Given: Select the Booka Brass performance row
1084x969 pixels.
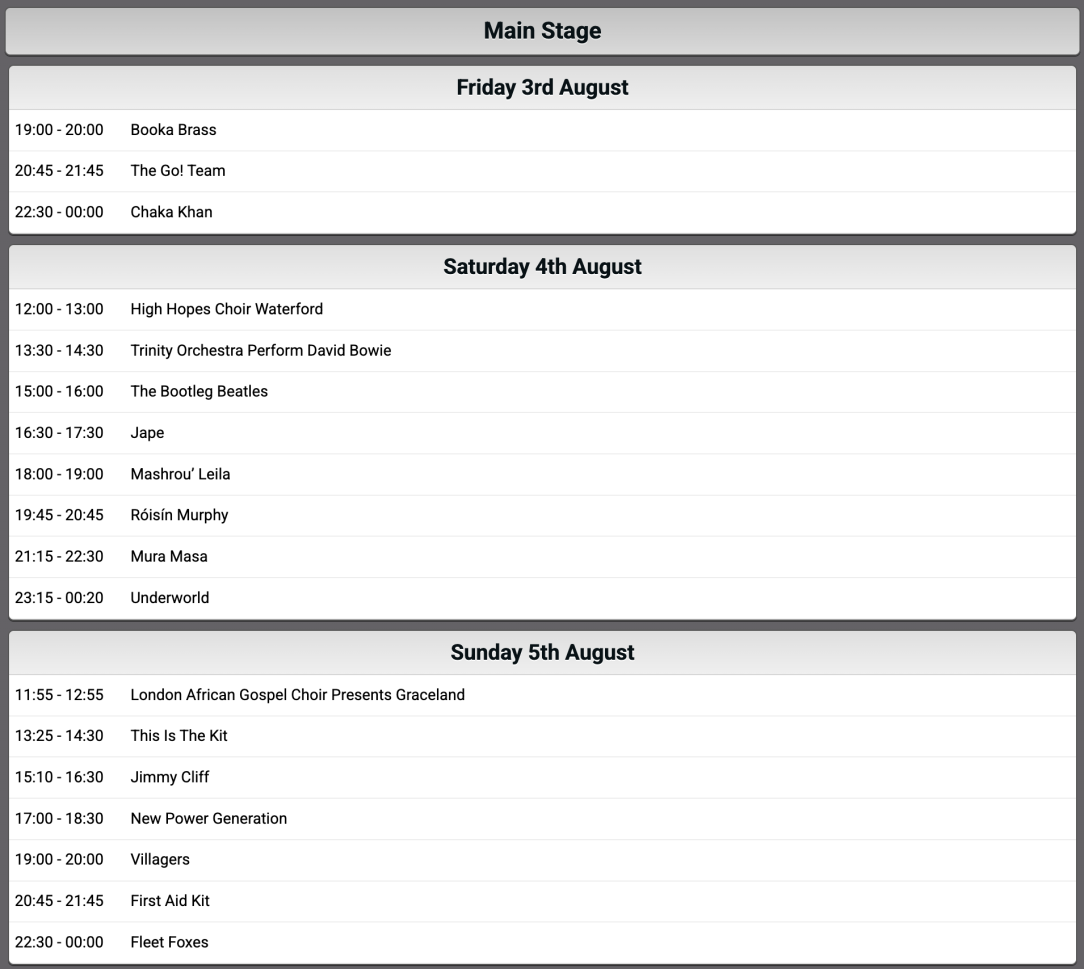Looking at the screenshot, I should 542,130.
